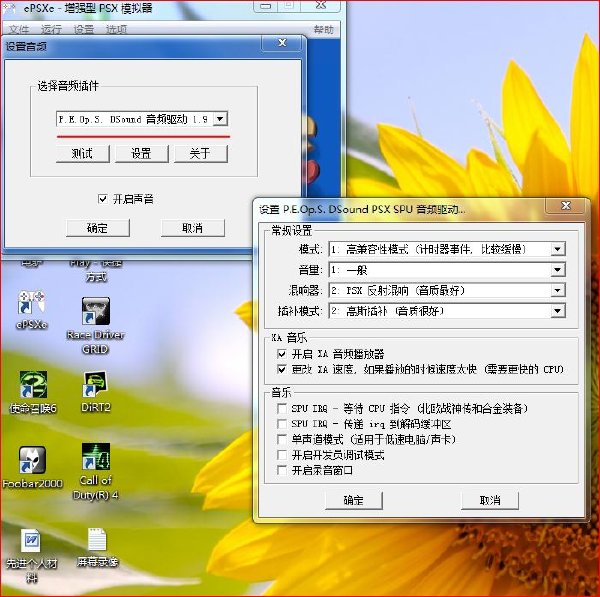Select the 高兼容性模式 text in 模式 field
Viewport: 600px width, 597px height.
pos(377,250)
